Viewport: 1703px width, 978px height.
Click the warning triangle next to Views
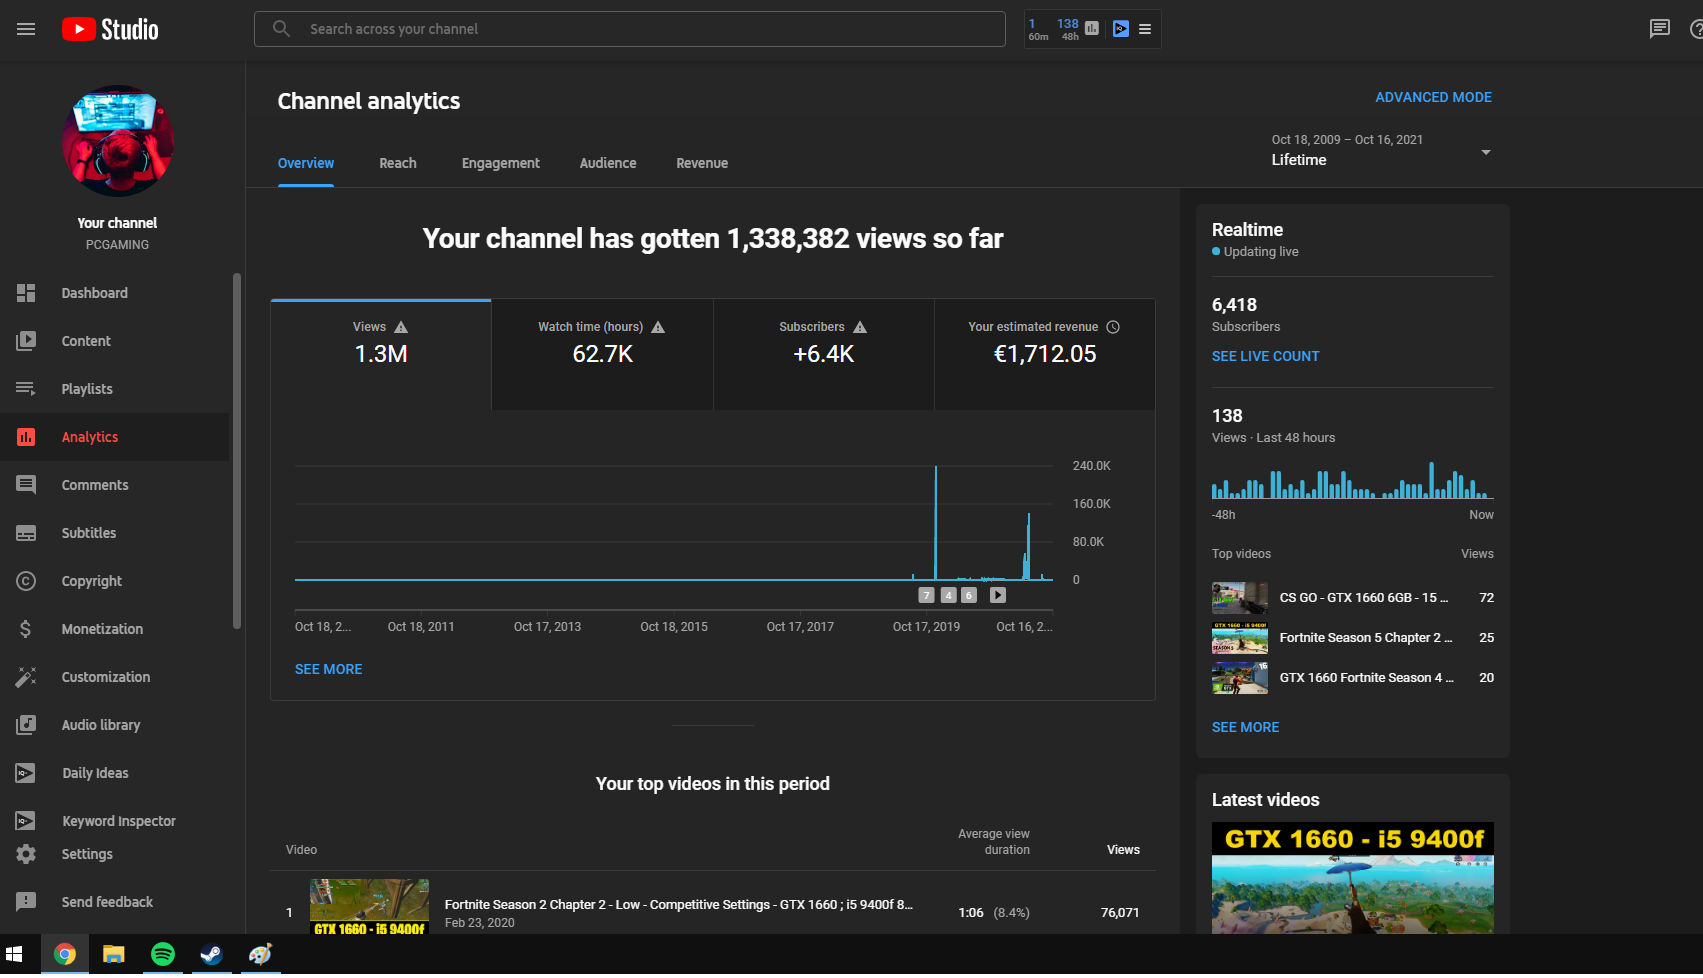pyautogui.click(x=401, y=327)
